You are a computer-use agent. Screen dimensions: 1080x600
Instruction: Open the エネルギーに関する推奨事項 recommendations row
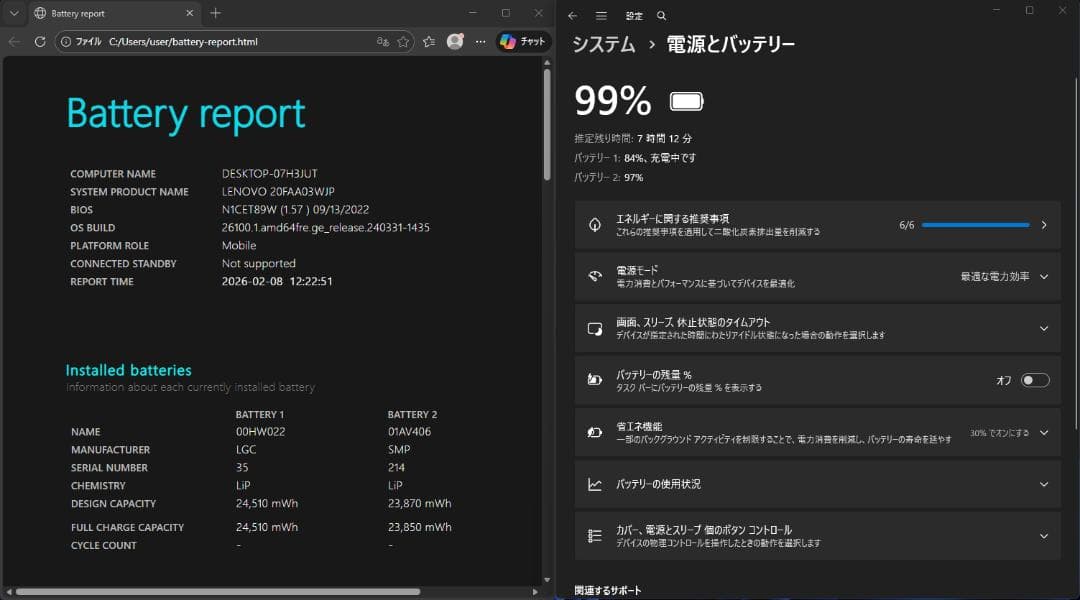coord(700,224)
